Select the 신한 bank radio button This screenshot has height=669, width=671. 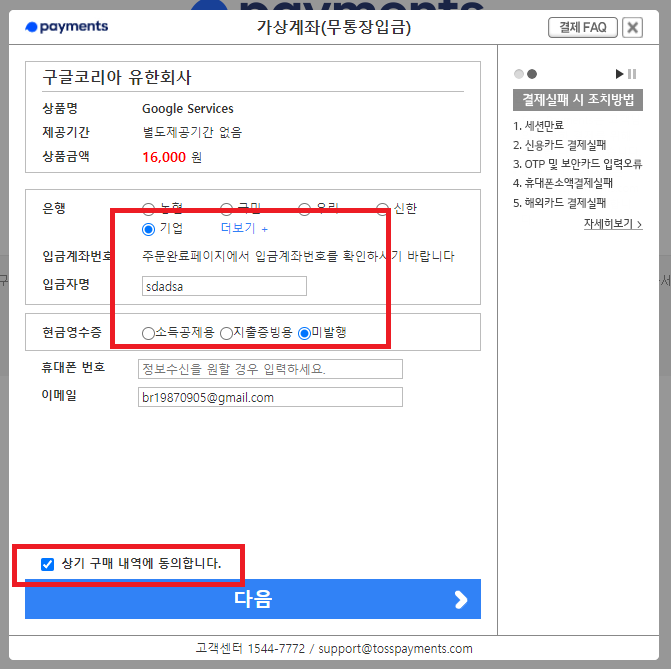point(383,208)
